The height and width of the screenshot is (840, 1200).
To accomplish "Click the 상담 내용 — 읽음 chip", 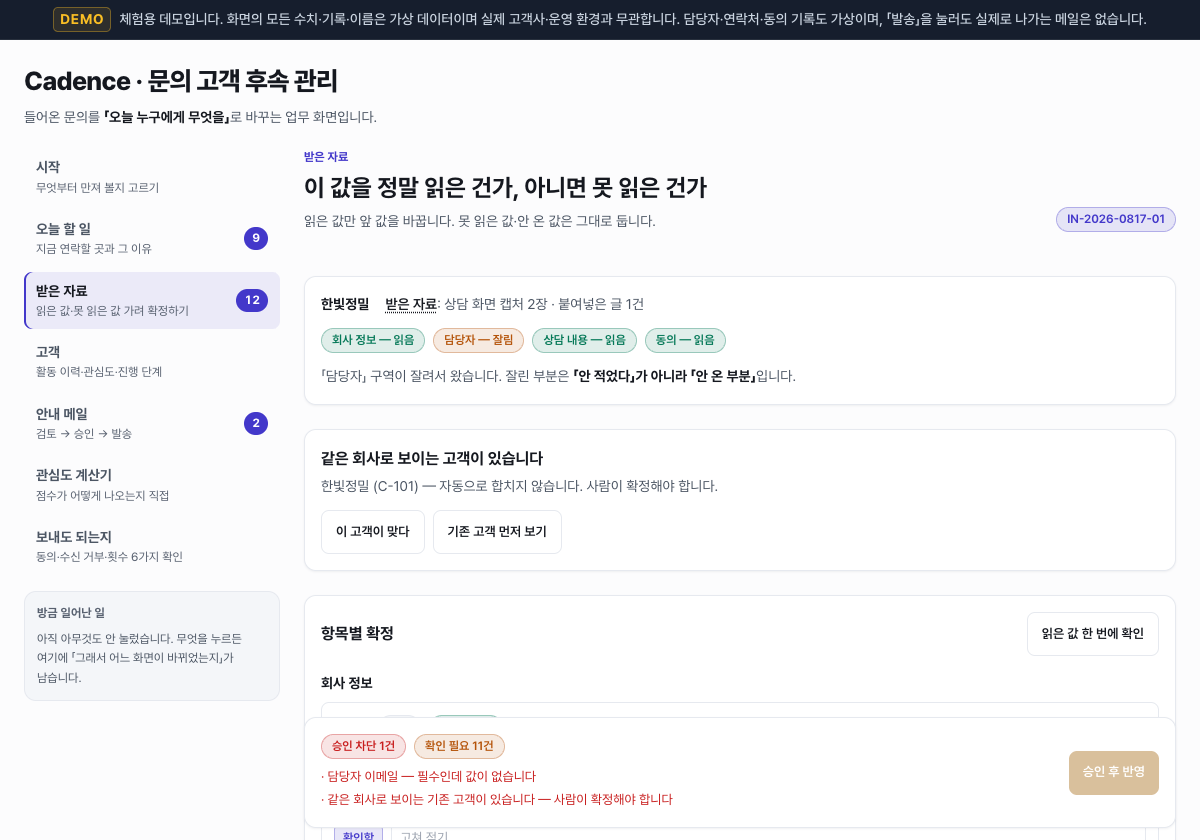I will point(584,340).
